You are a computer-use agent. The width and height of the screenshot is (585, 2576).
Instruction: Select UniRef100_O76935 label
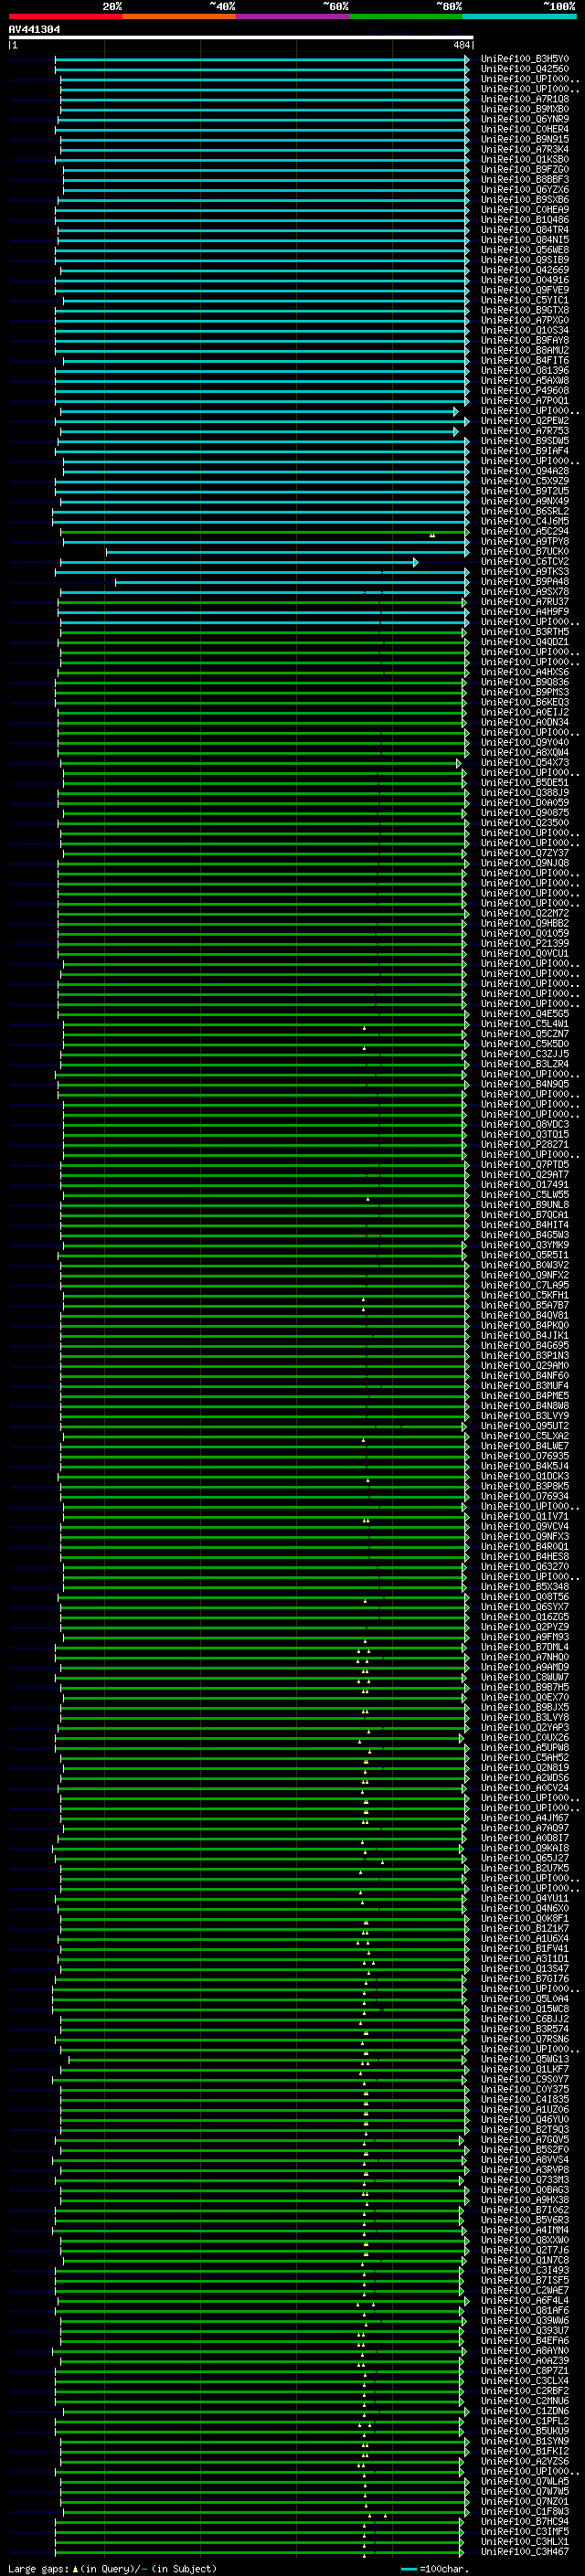point(524,1455)
